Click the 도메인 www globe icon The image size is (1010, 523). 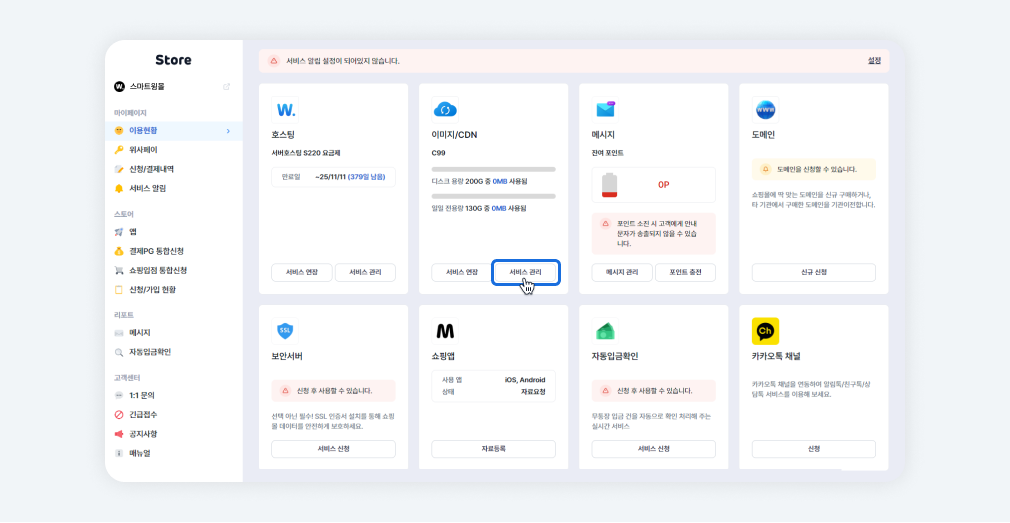pyautogui.click(x=765, y=110)
